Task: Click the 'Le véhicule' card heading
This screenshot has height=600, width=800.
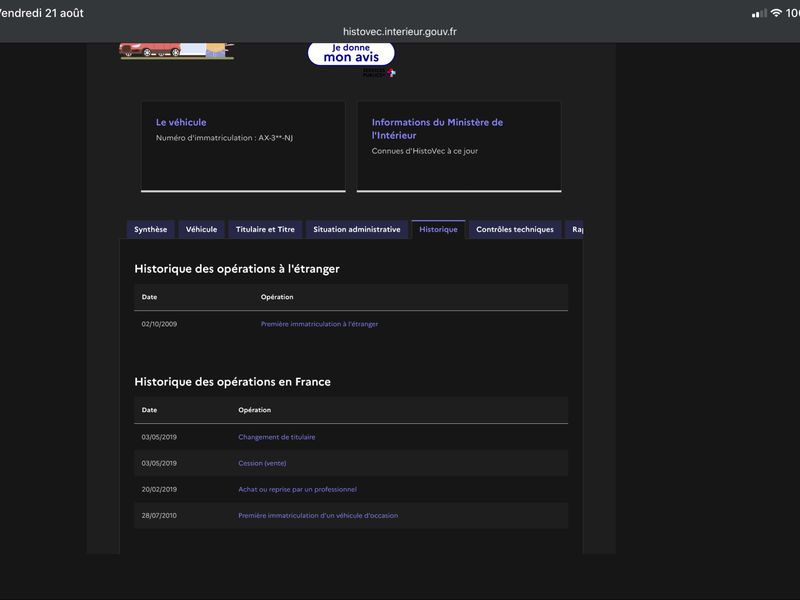Action: pos(181,122)
